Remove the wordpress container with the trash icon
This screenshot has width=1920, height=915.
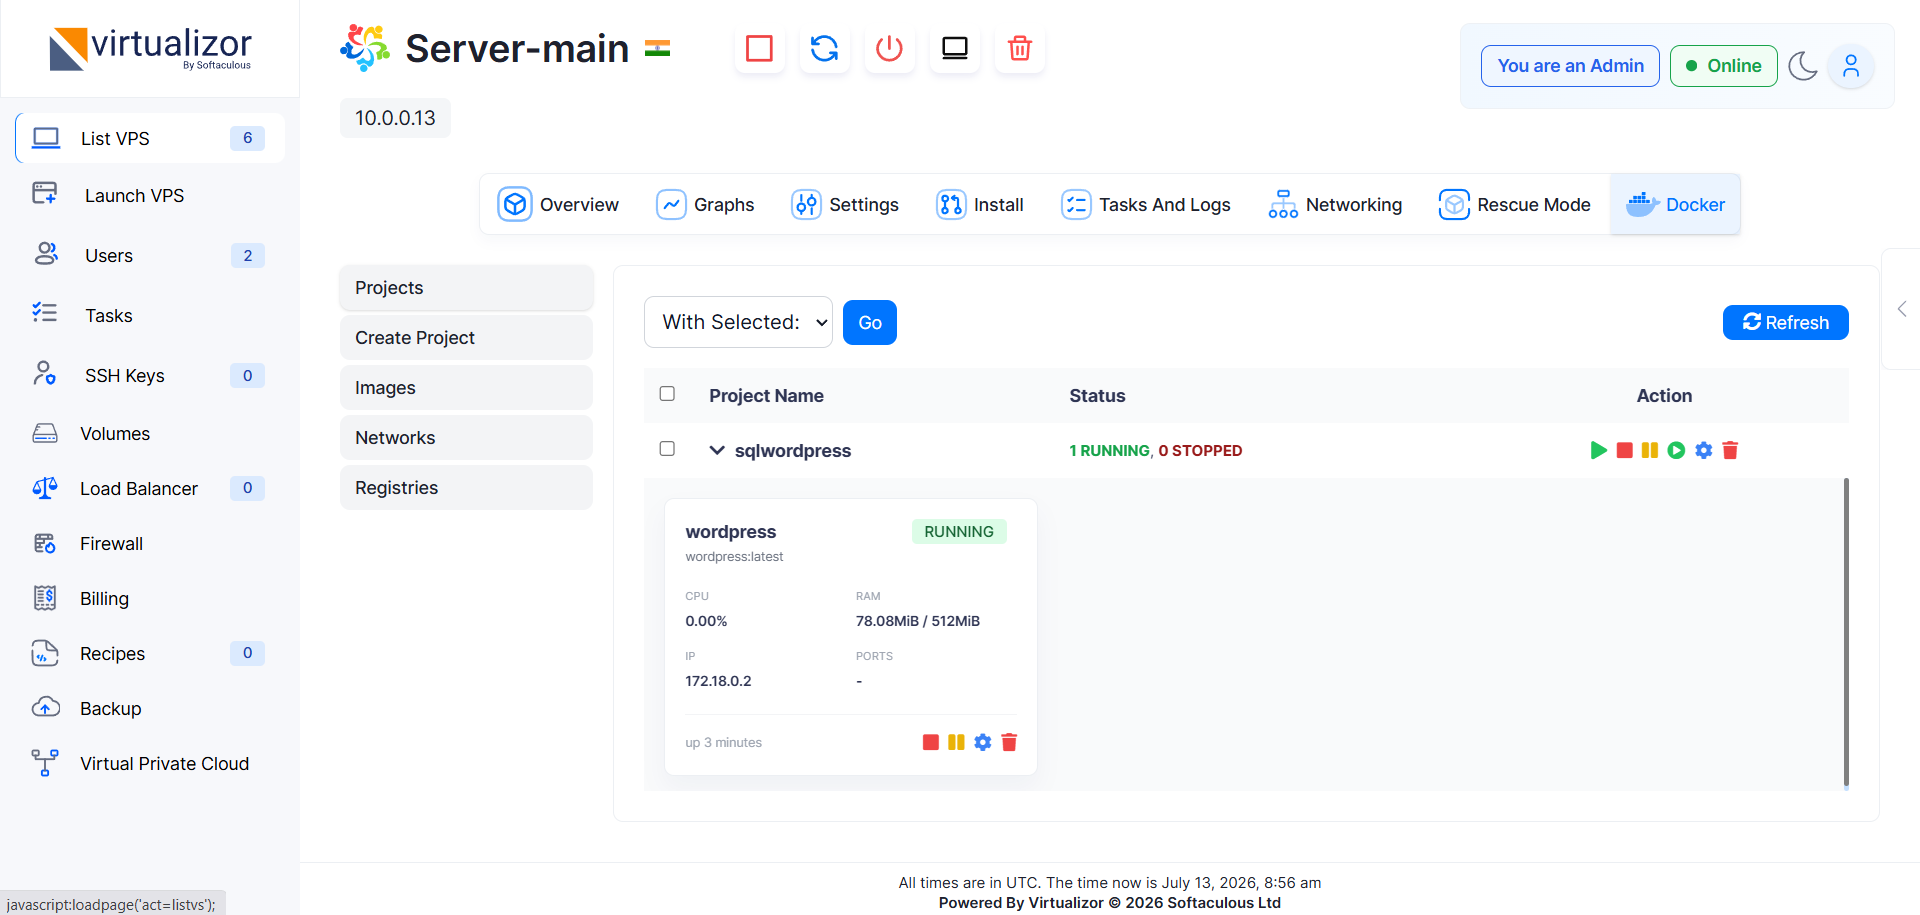pyautogui.click(x=1009, y=742)
